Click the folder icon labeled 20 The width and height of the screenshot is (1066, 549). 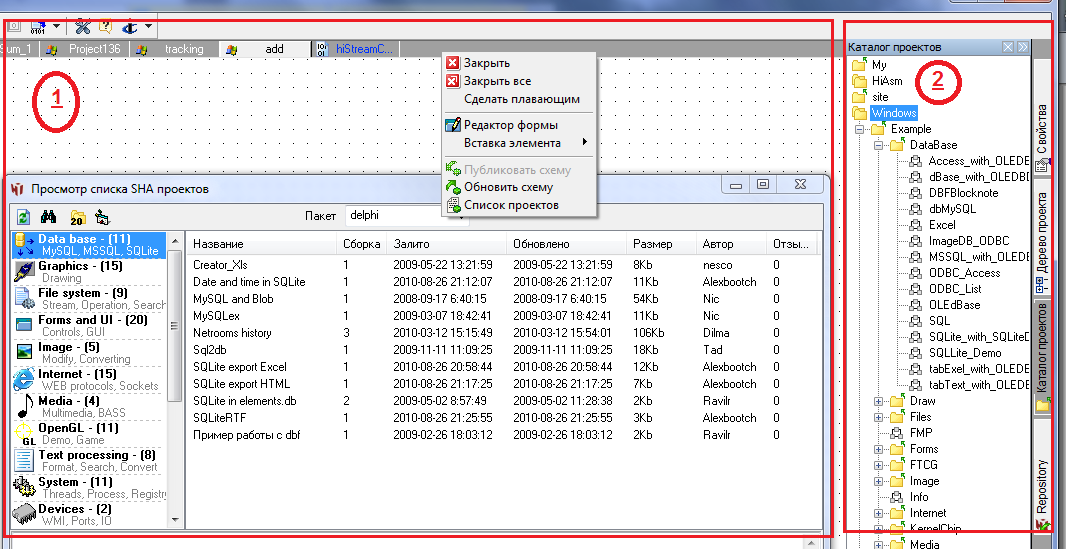click(x=77, y=217)
